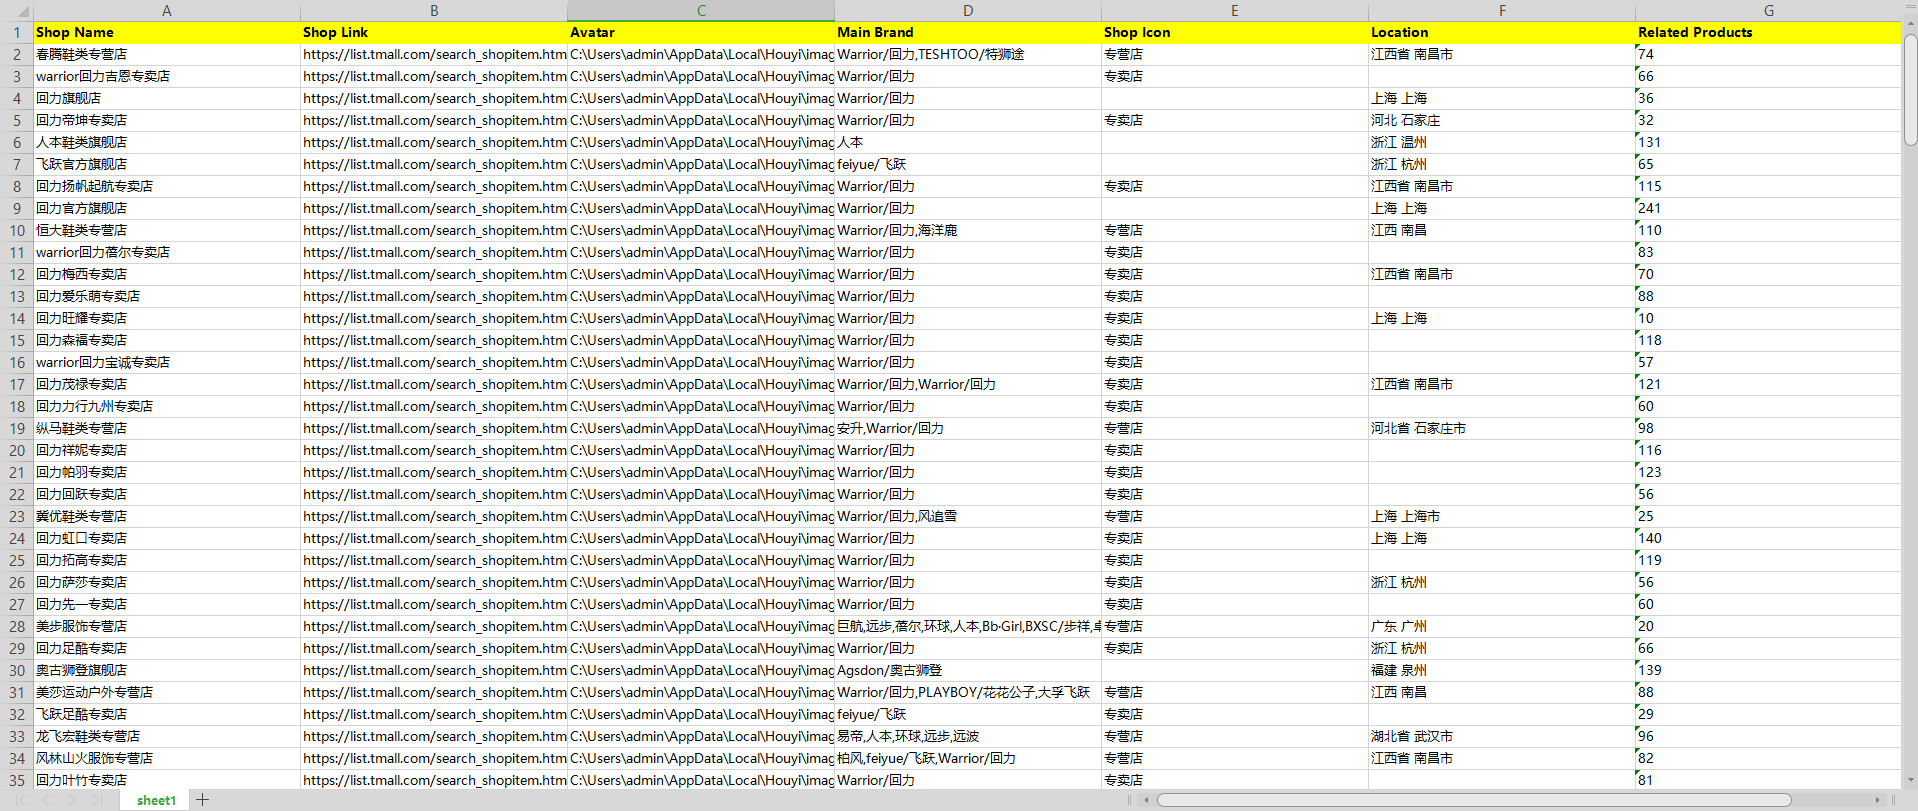Image resolution: width=1918 pixels, height=811 pixels.
Task: Select column E header
Action: pos(1235,10)
